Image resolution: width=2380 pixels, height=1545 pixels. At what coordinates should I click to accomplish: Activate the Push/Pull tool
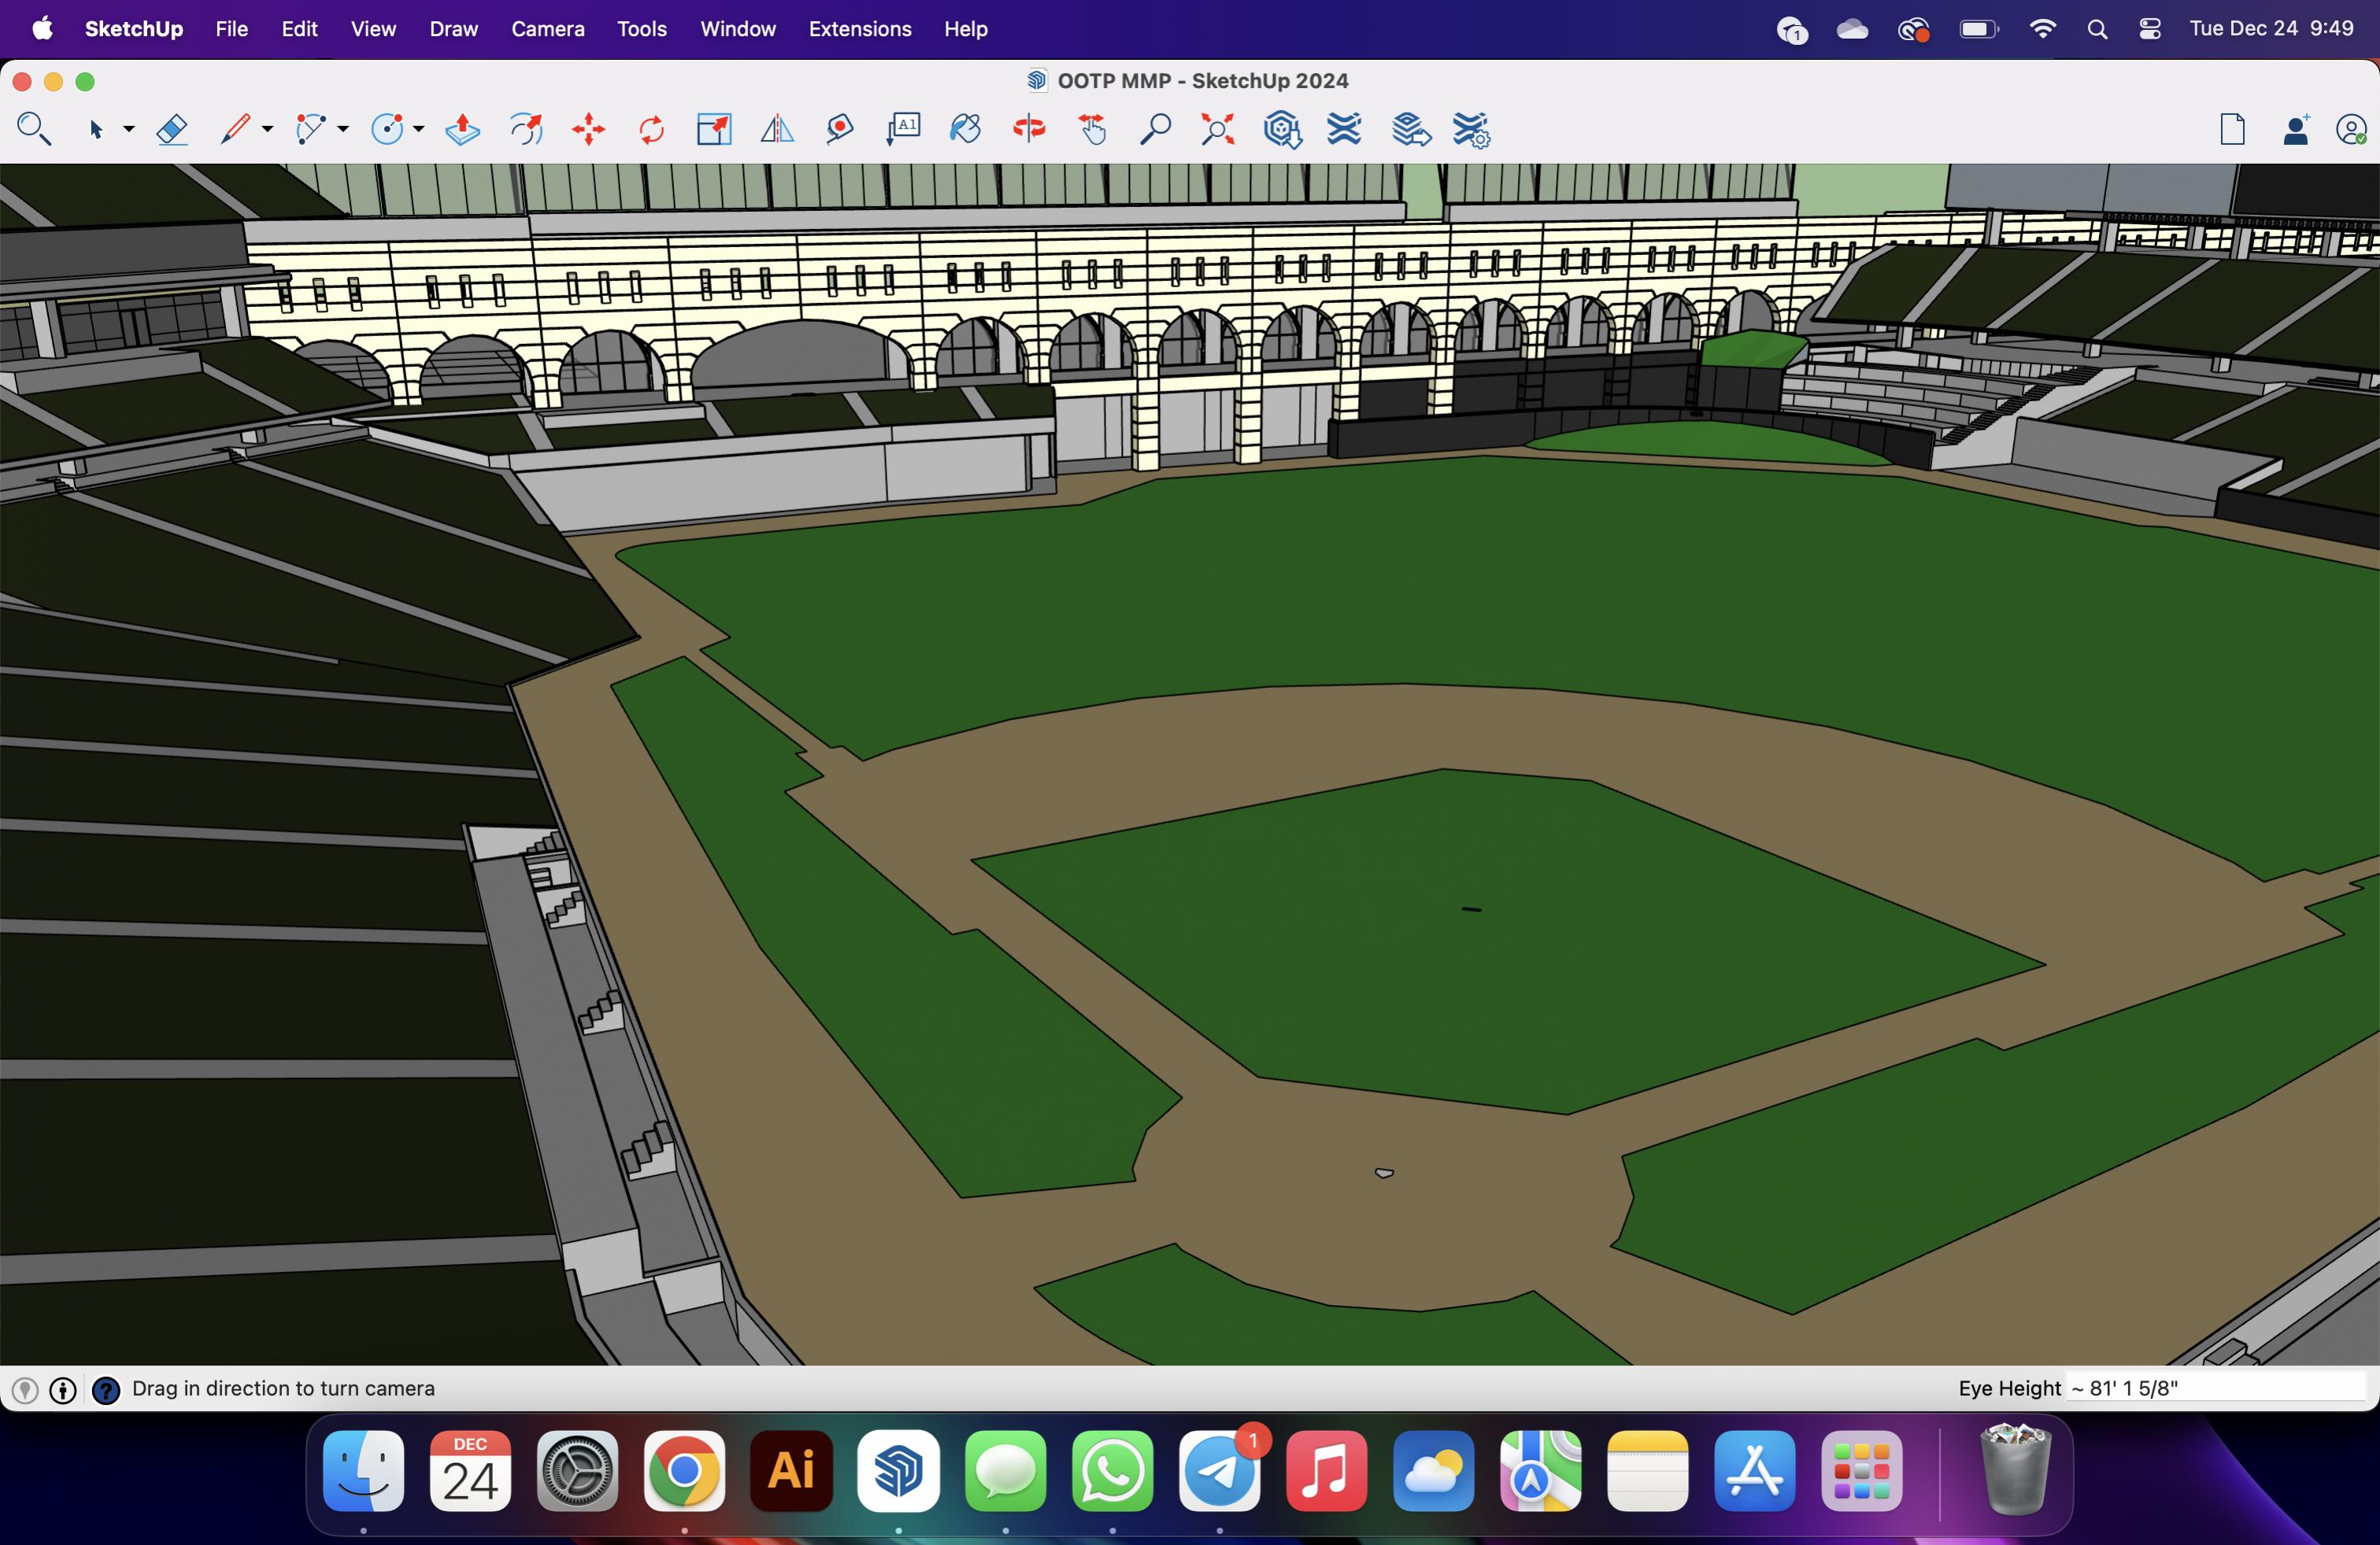click(463, 129)
